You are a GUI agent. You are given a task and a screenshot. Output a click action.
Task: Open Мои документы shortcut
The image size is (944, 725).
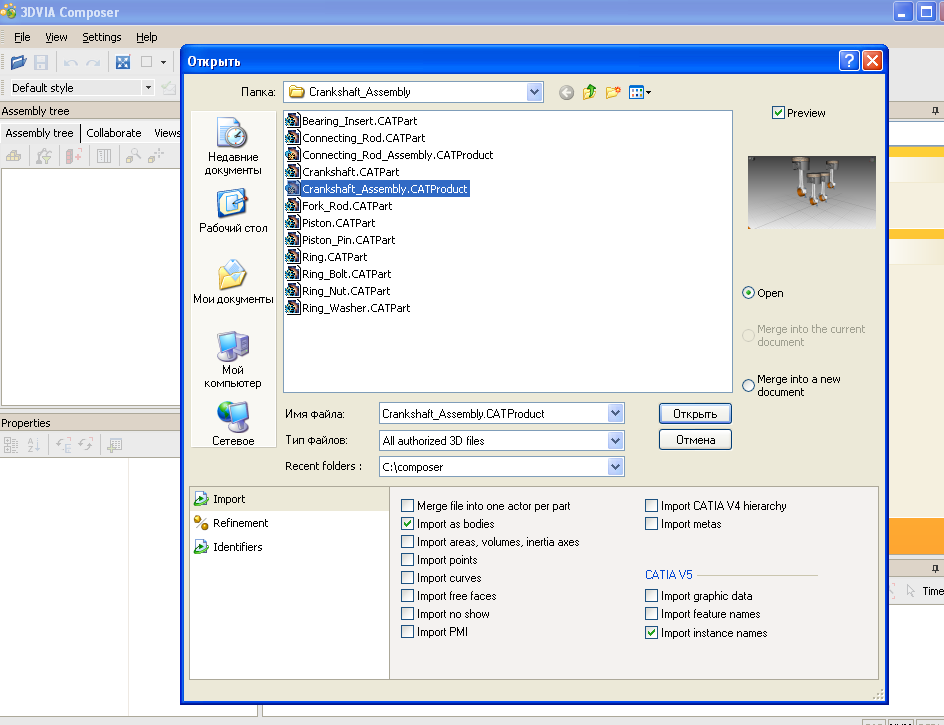point(233,282)
